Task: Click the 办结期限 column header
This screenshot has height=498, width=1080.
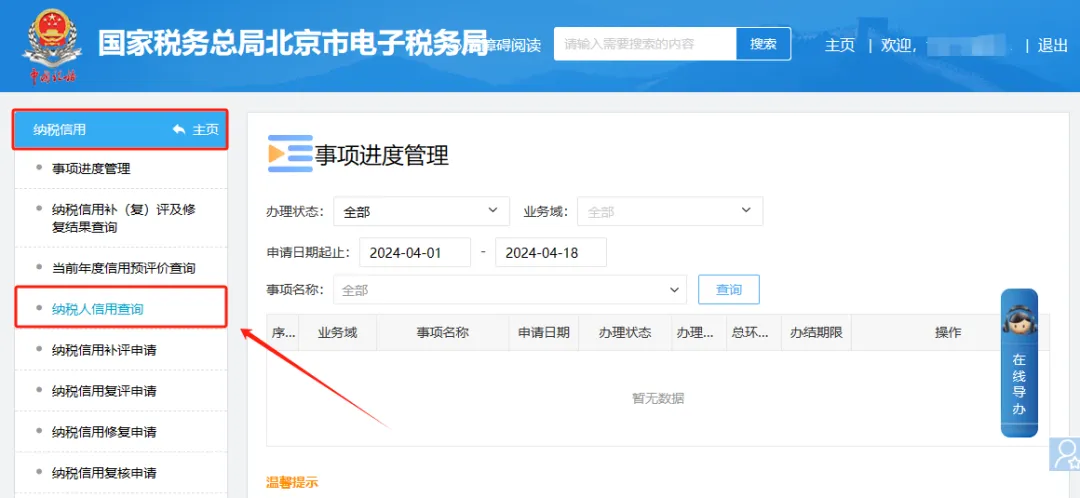Action: (x=816, y=333)
